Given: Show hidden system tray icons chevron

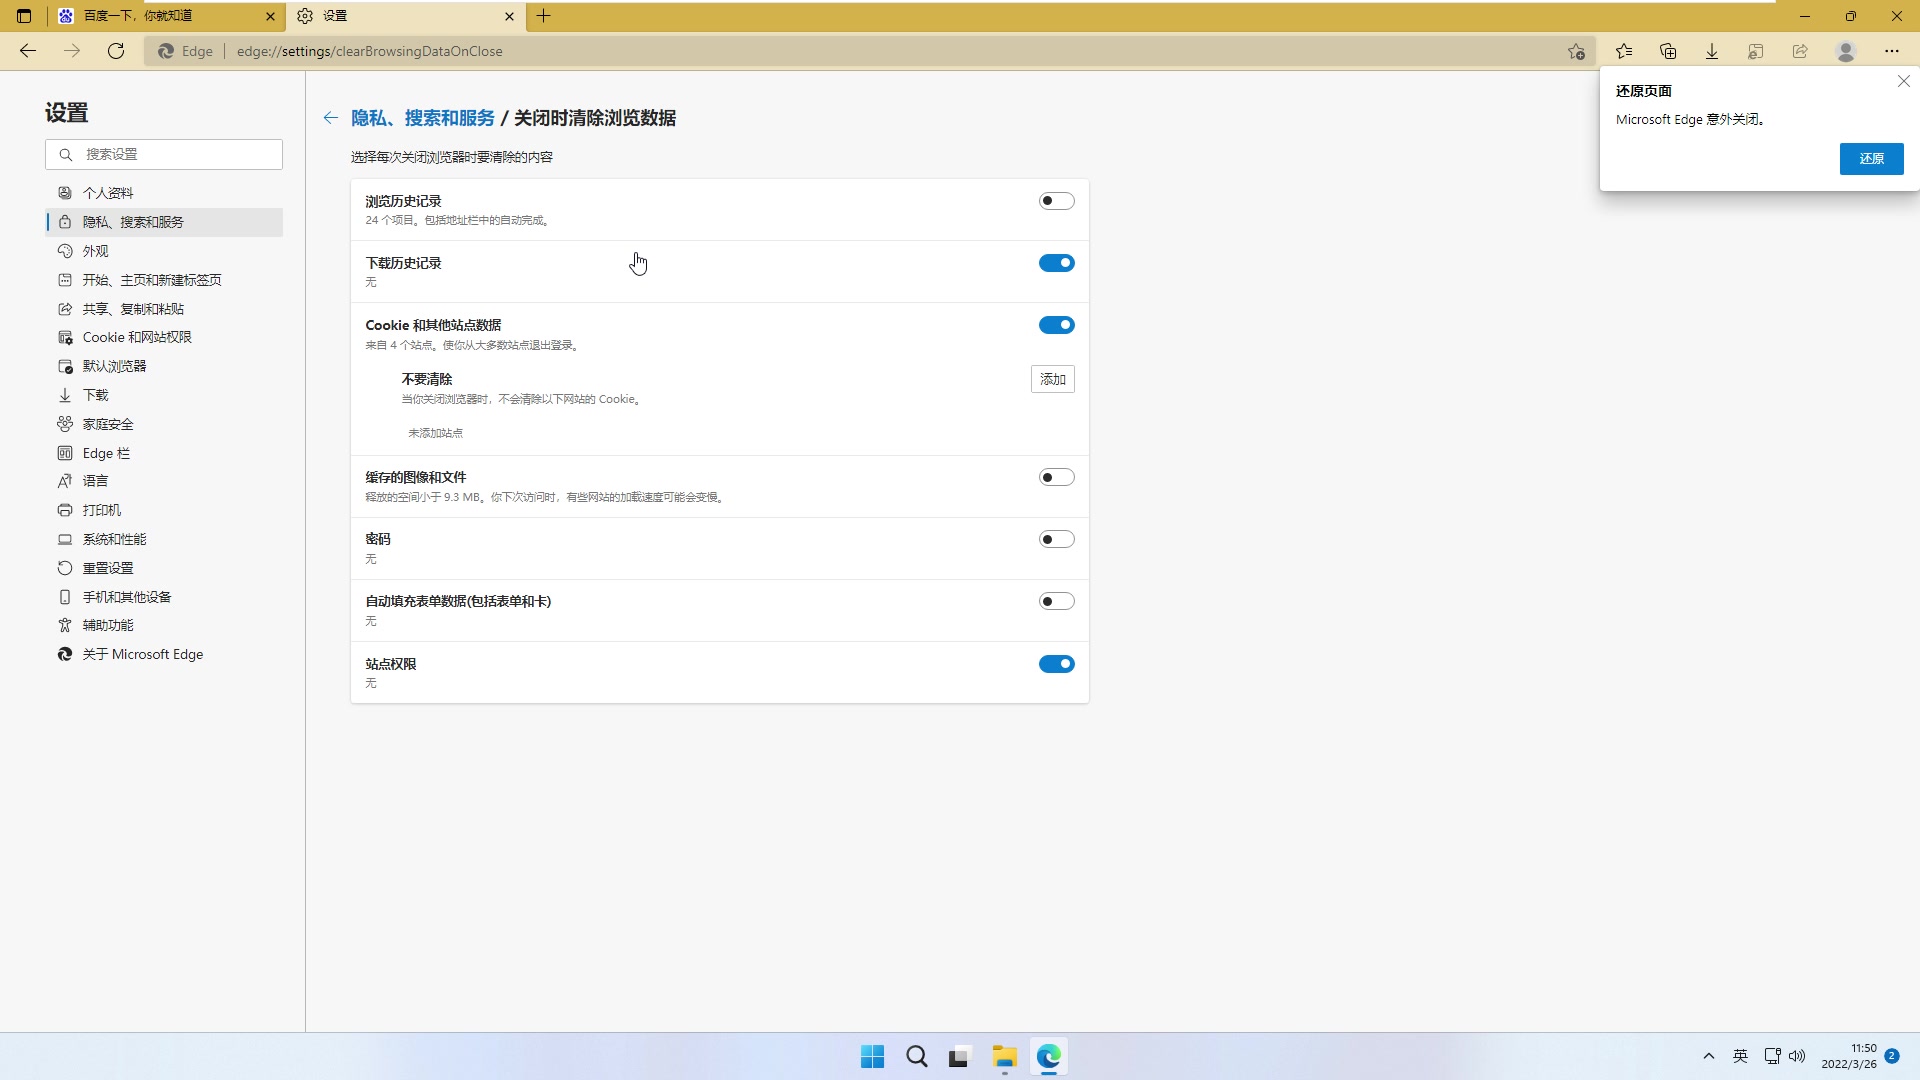Looking at the screenshot, I should click(1708, 1056).
